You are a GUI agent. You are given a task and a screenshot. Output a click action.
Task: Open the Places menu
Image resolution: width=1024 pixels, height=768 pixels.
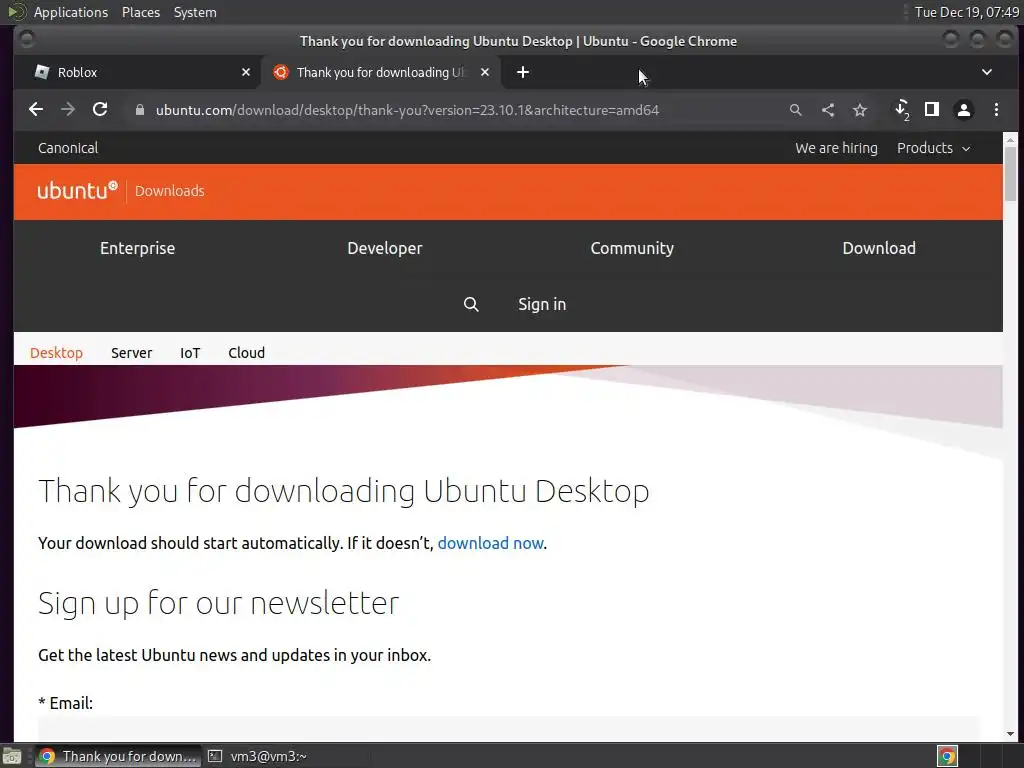(x=141, y=12)
